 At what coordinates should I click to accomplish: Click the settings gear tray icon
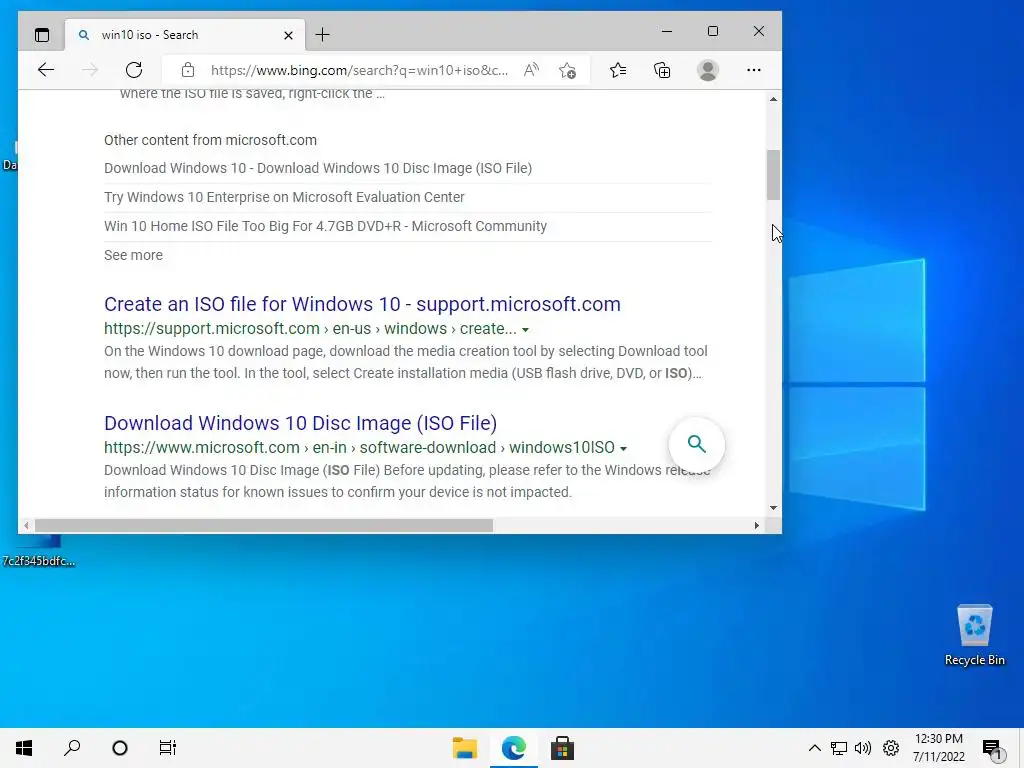pos(891,748)
